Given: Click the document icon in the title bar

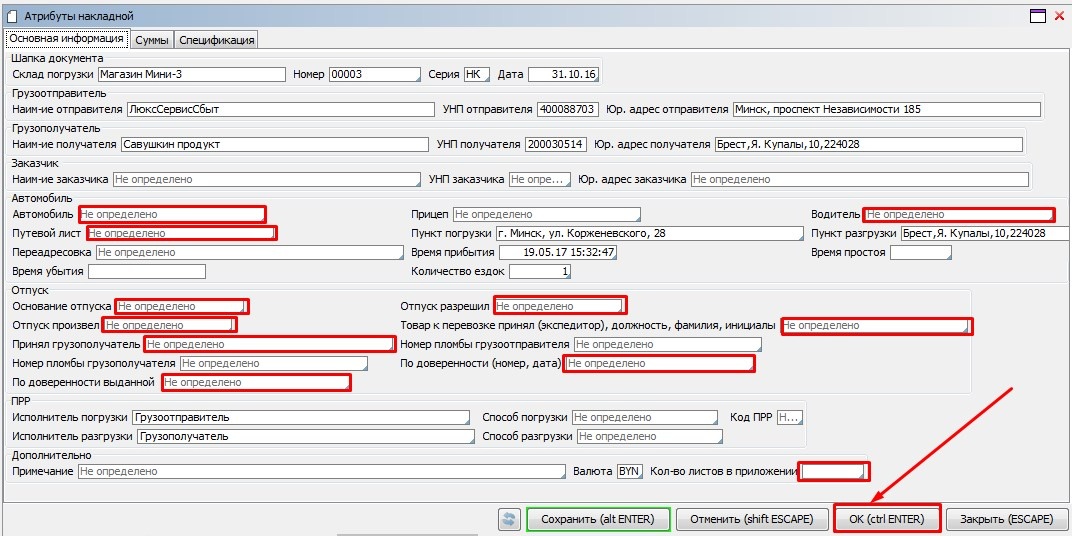Looking at the screenshot, I should [x=11, y=16].
